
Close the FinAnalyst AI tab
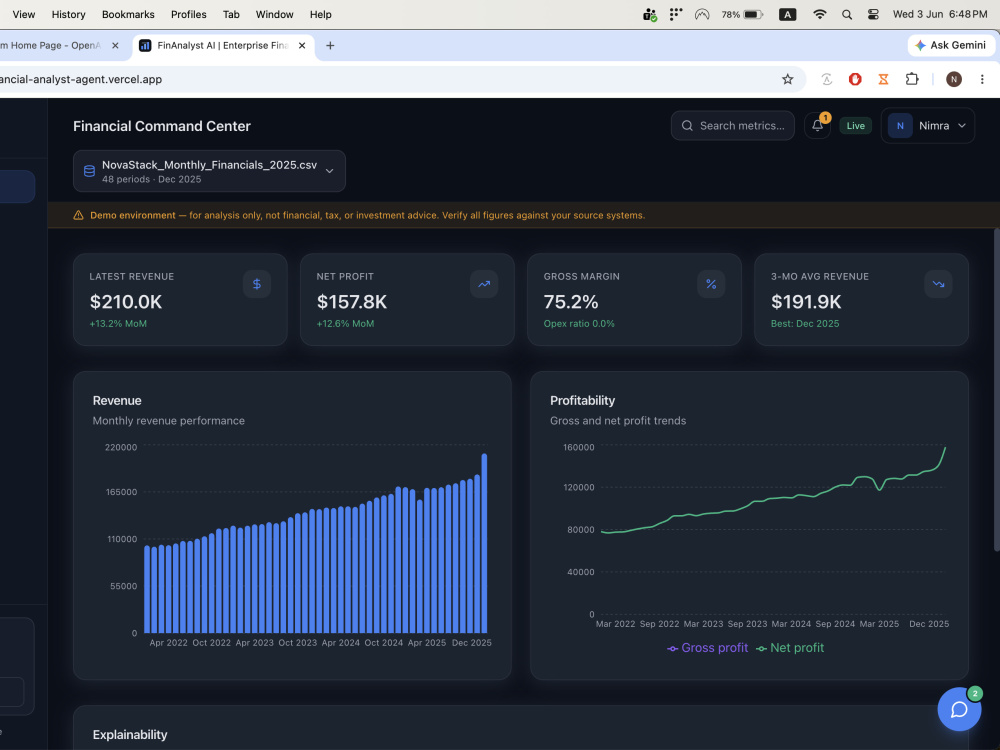[x=302, y=45]
